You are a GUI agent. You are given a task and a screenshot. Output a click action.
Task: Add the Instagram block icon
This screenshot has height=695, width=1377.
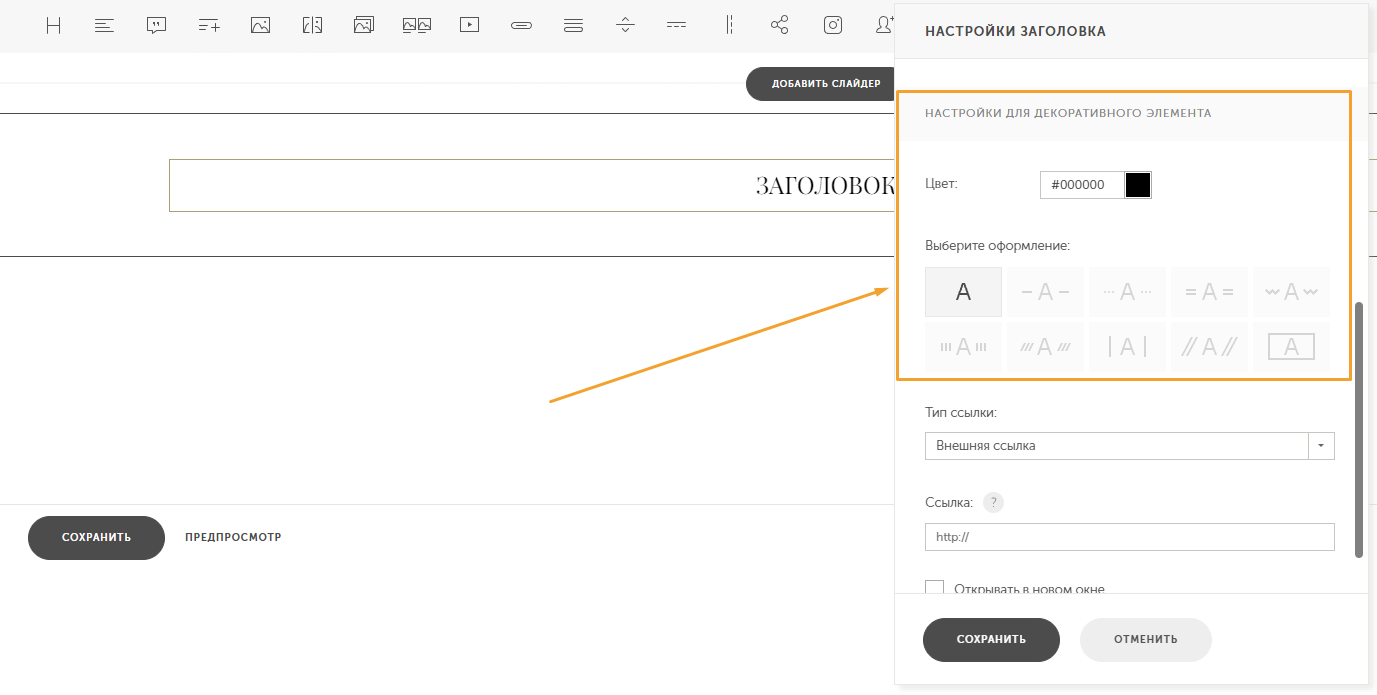click(x=833, y=26)
